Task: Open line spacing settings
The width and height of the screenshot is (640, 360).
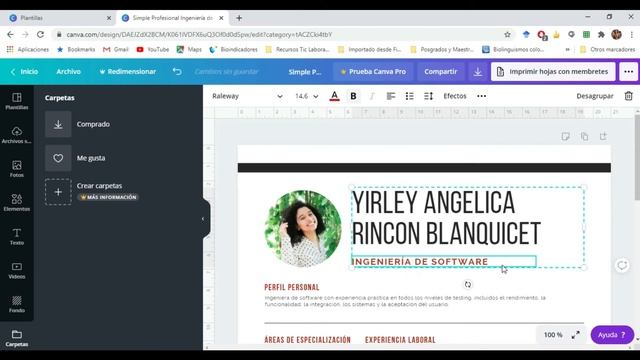Action: click(428, 96)
